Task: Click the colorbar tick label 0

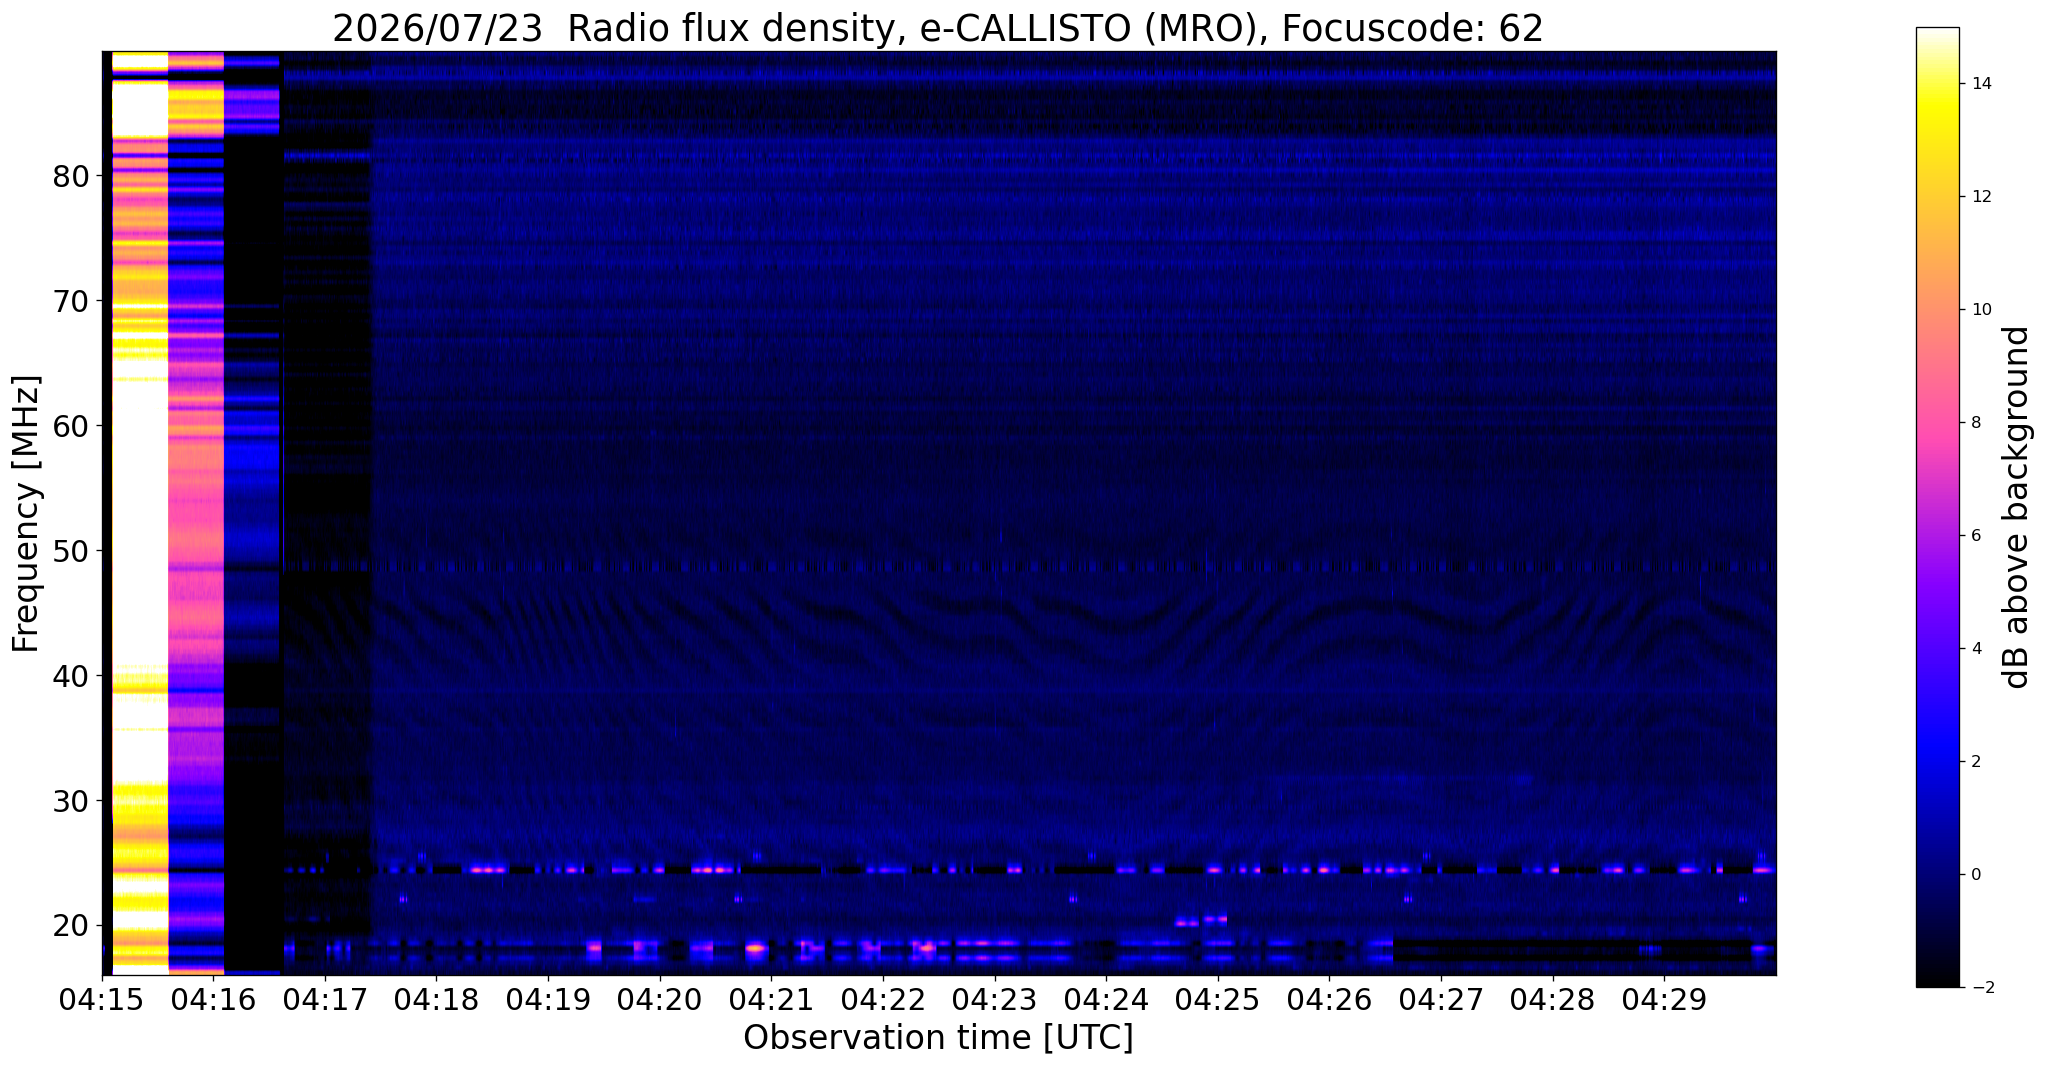Action: [1975, 875]
